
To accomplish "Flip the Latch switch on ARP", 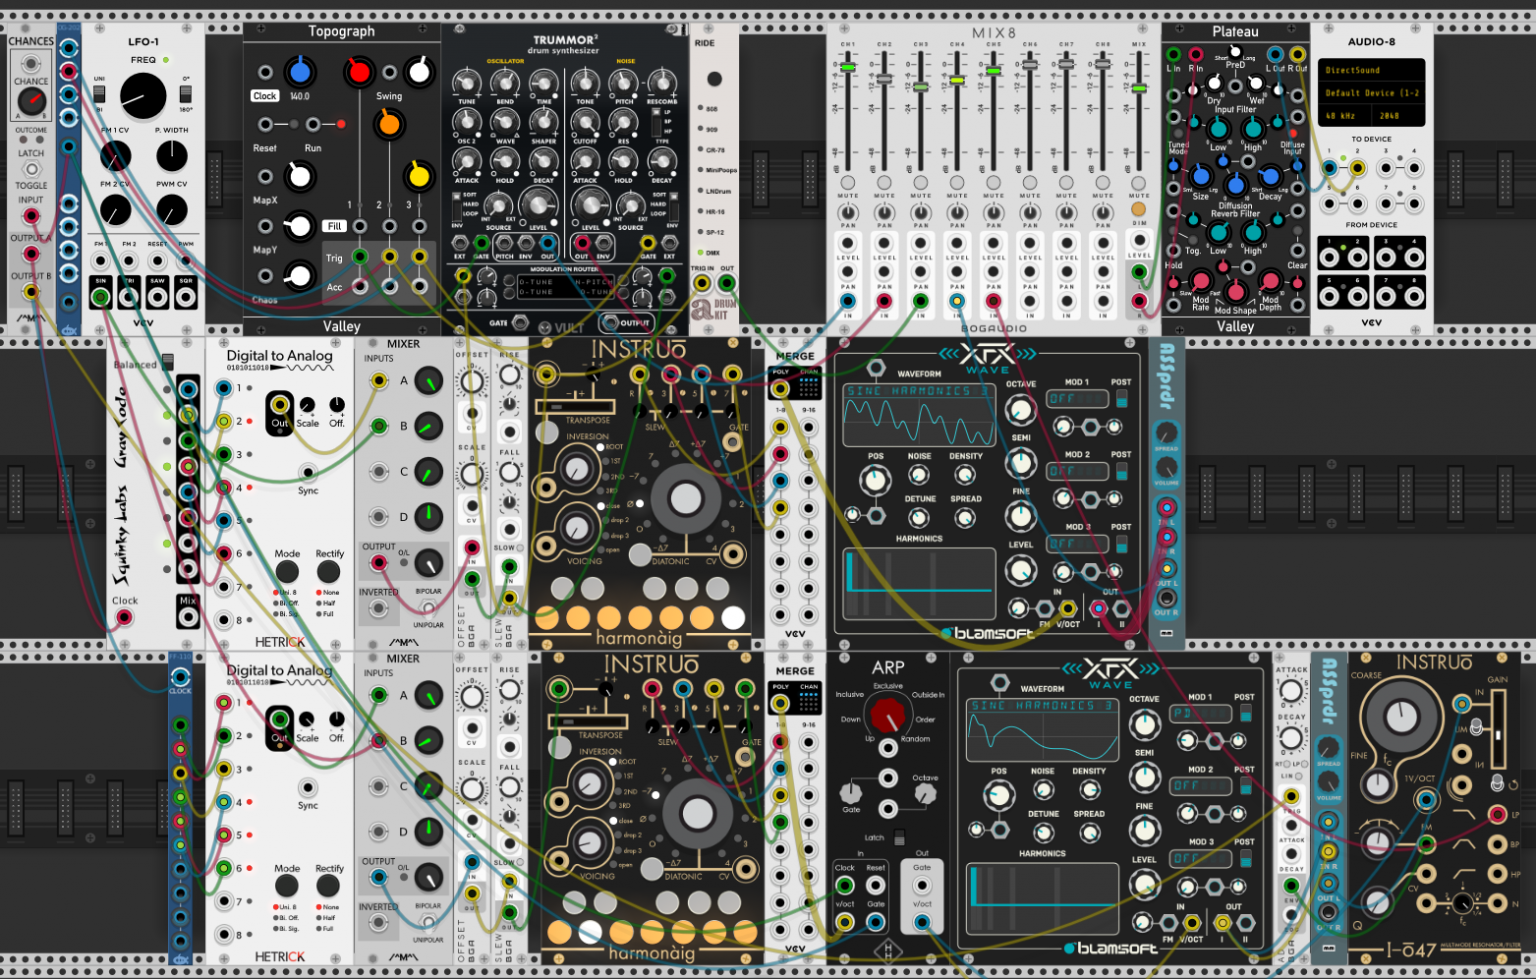I will point(899,837).
